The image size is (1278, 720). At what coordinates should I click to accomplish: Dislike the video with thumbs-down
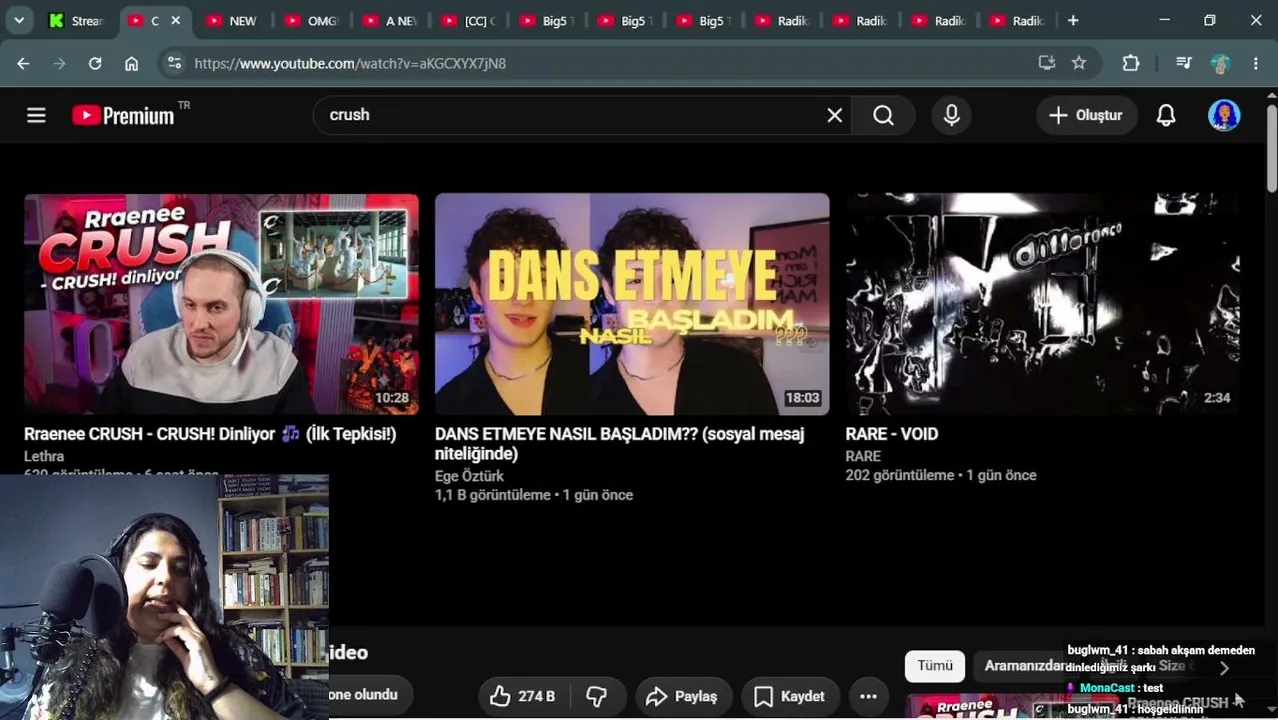(x=597, y=696)
